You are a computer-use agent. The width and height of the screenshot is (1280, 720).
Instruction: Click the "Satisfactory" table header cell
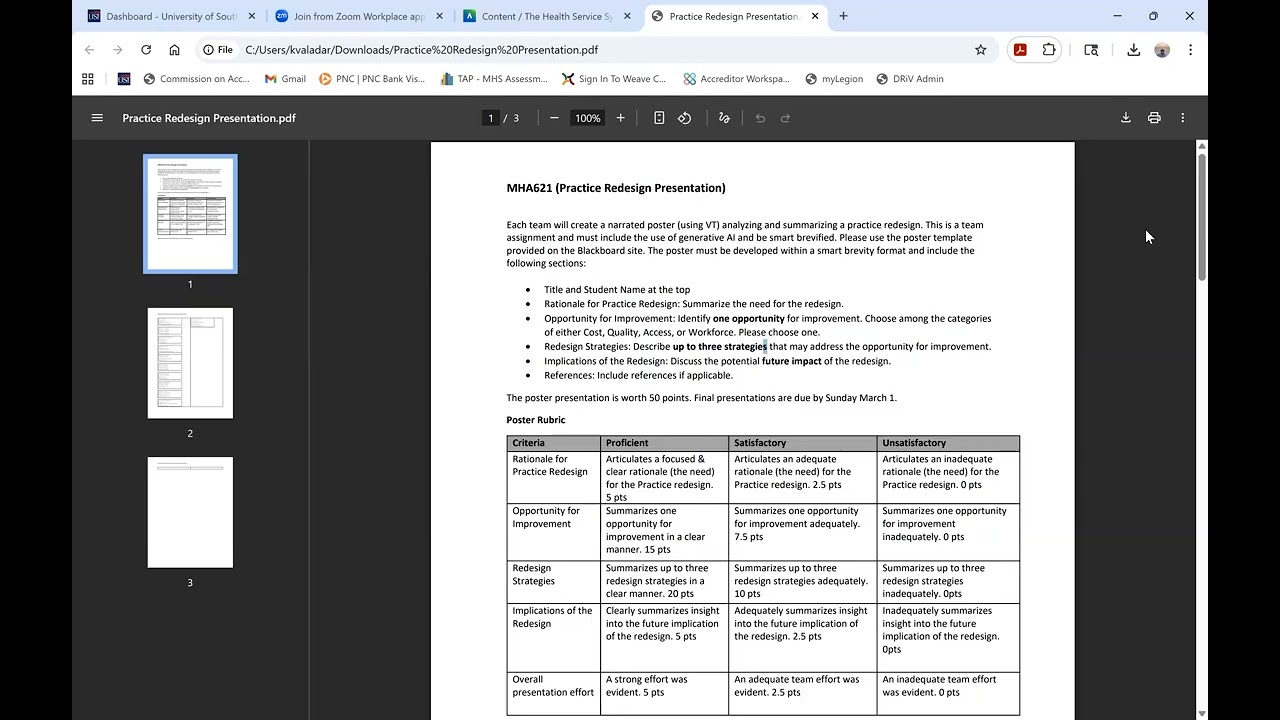[x=802, y=443]
